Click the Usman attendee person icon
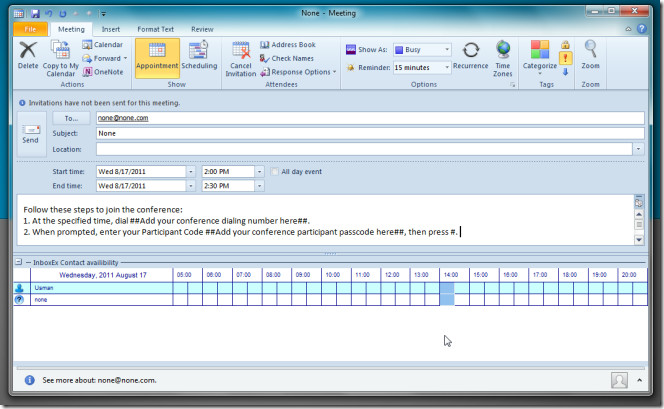This screenshot has height=409, width=664. (x=19, y=288)
